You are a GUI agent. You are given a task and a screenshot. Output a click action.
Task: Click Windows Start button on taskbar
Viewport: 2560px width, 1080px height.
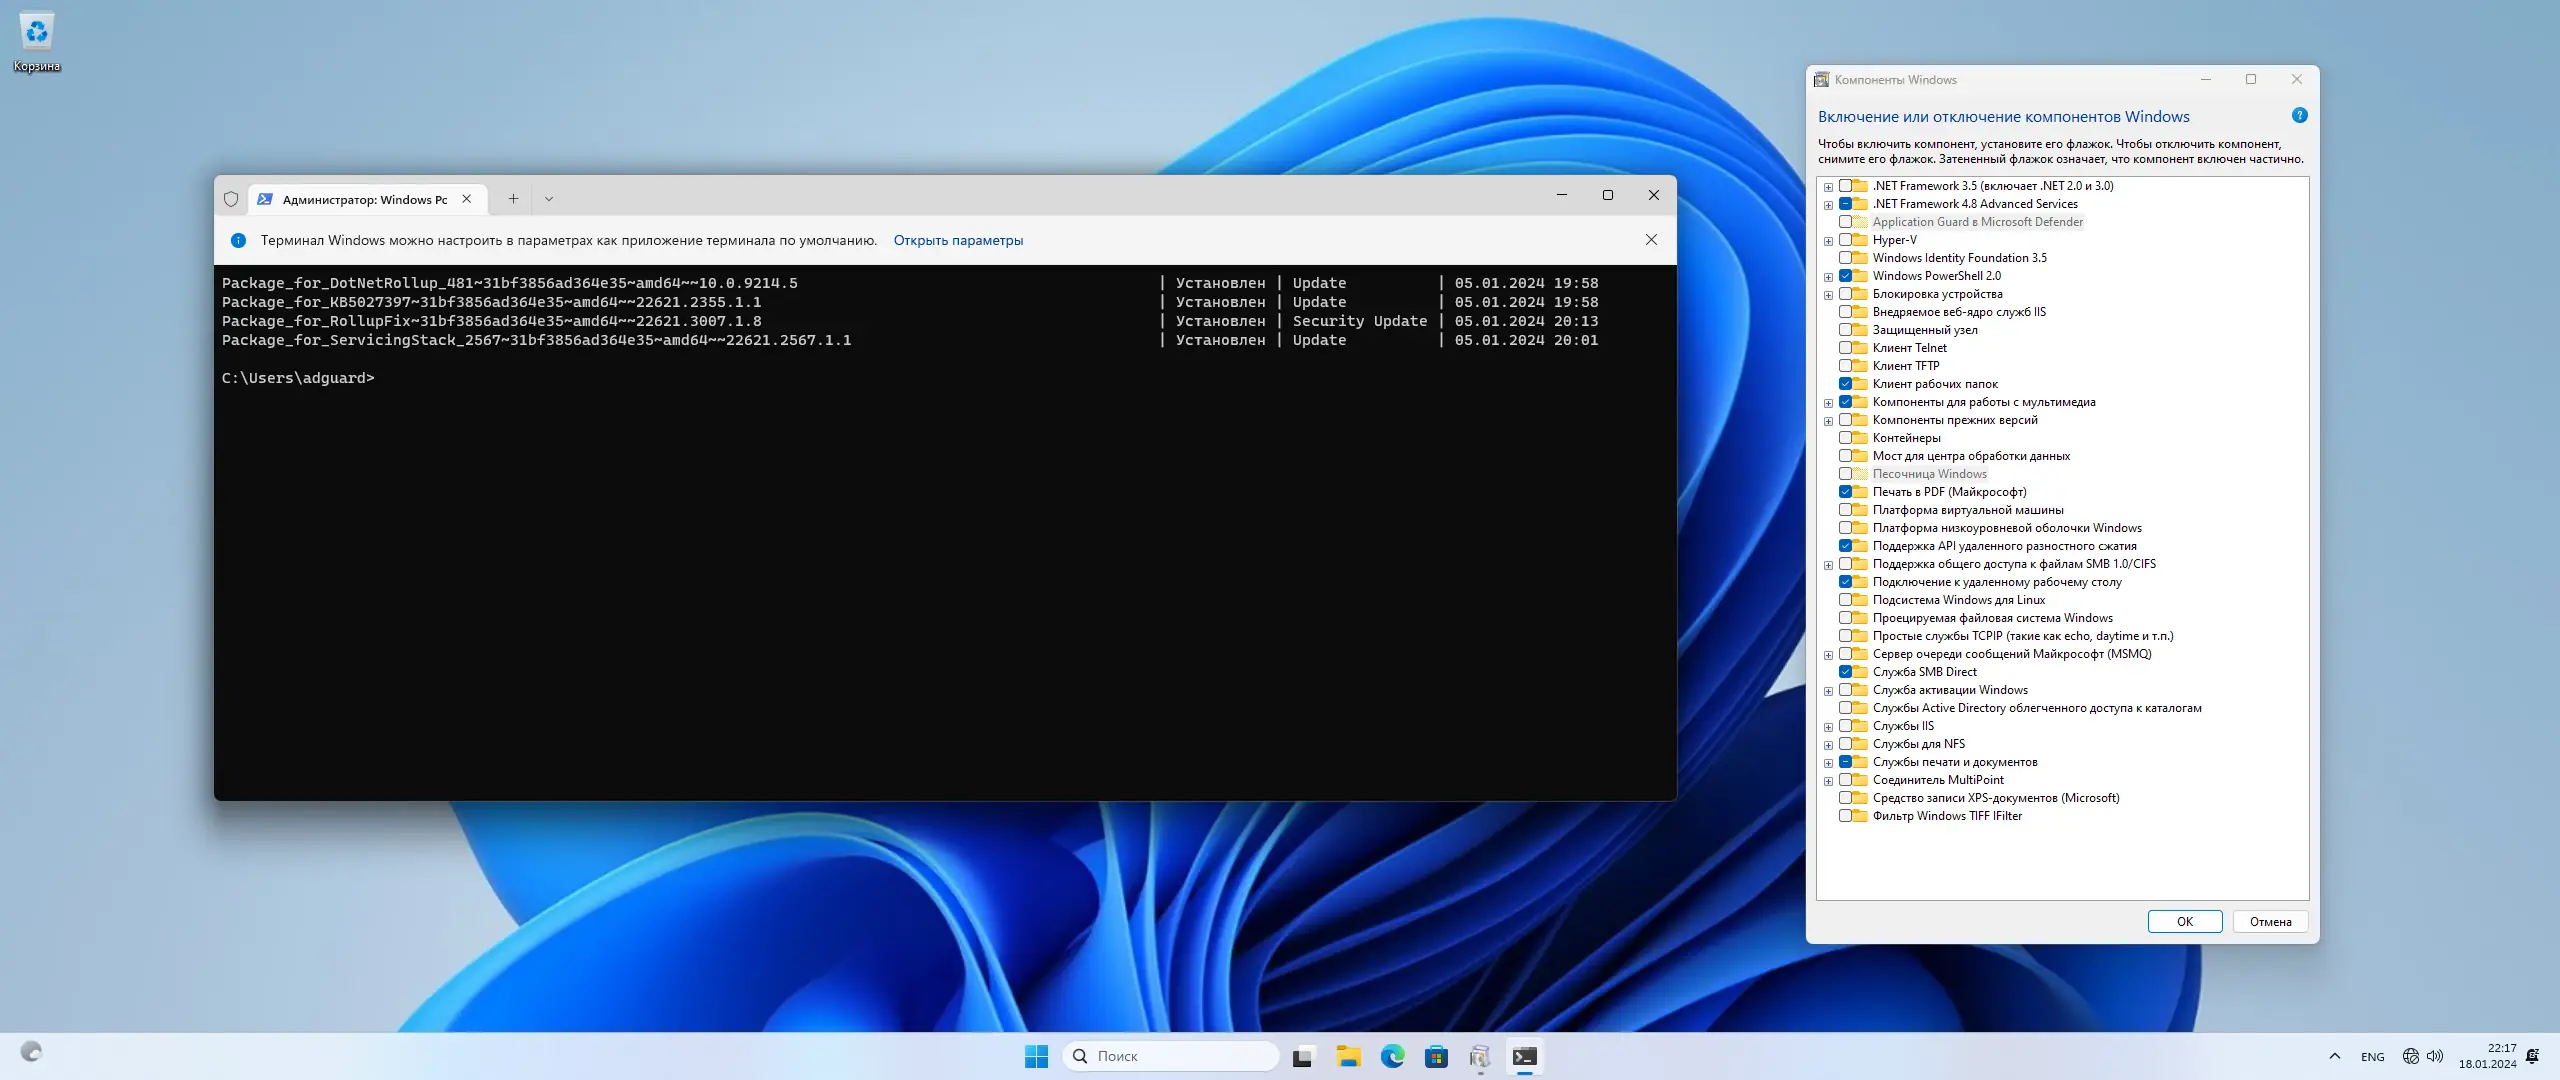[x=1036, y=1056]
